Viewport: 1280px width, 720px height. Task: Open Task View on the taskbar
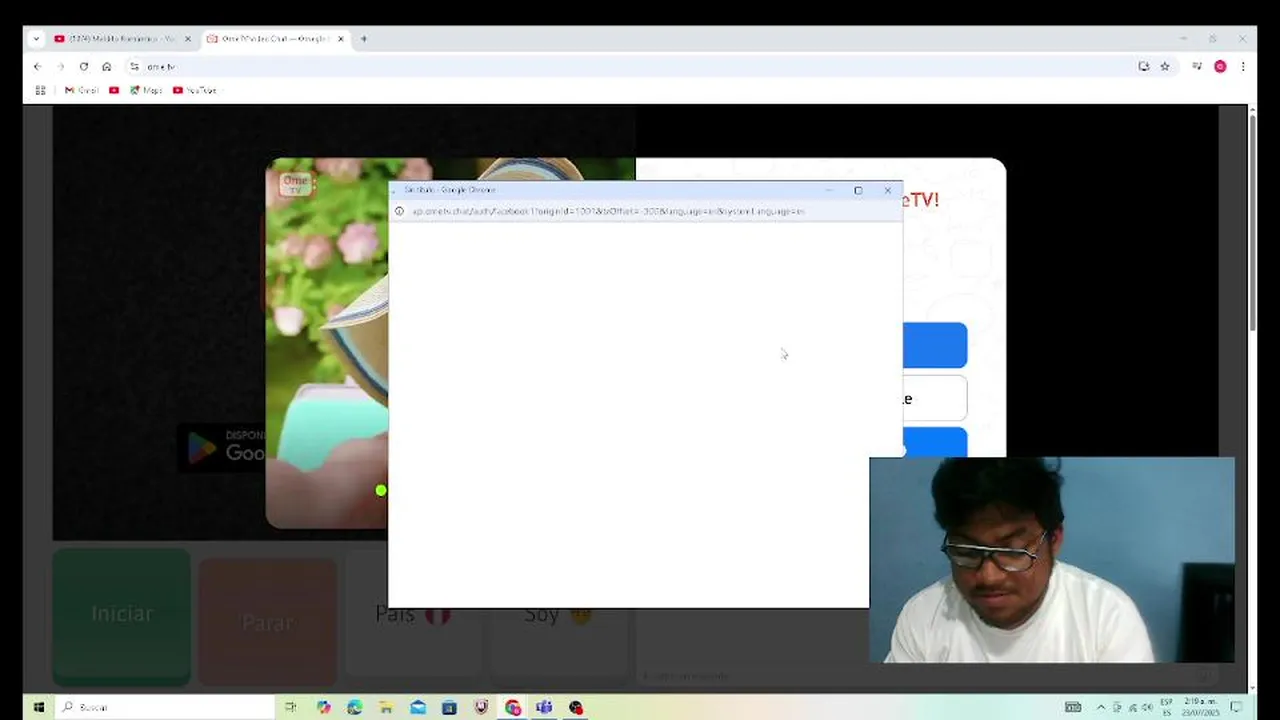click(291, 707)
